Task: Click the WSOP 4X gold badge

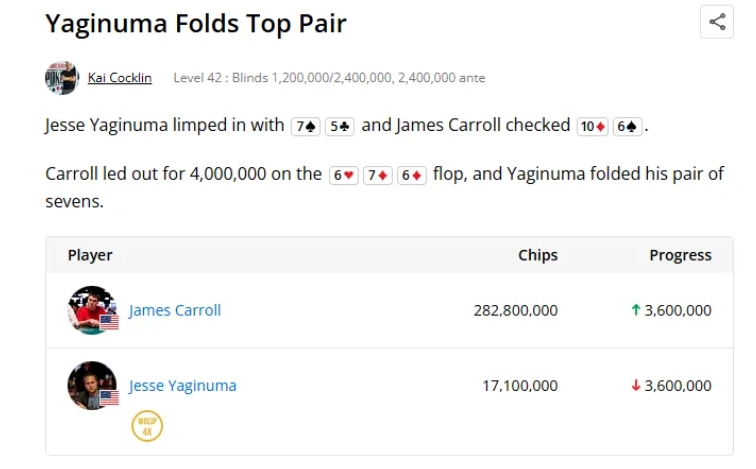Action: 147,426
